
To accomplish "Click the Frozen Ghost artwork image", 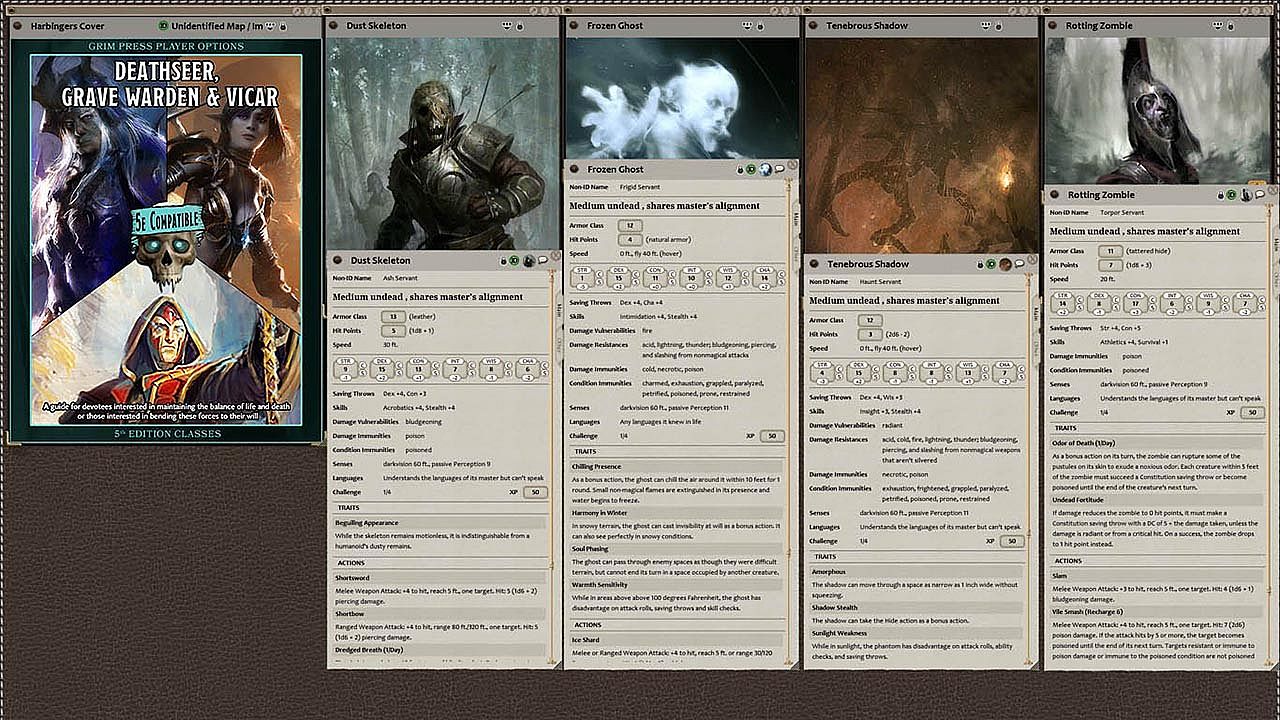I will click(681, 97).
